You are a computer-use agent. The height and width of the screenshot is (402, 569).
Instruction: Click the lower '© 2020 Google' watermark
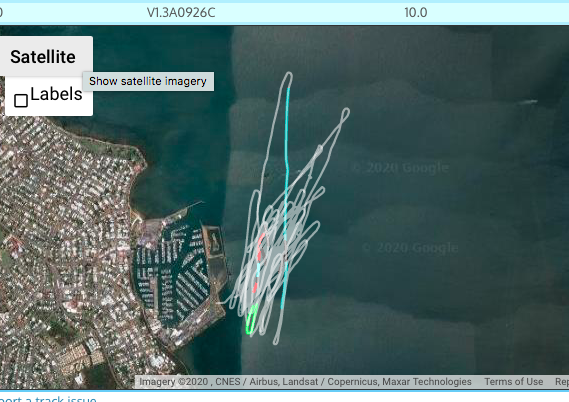410,248
